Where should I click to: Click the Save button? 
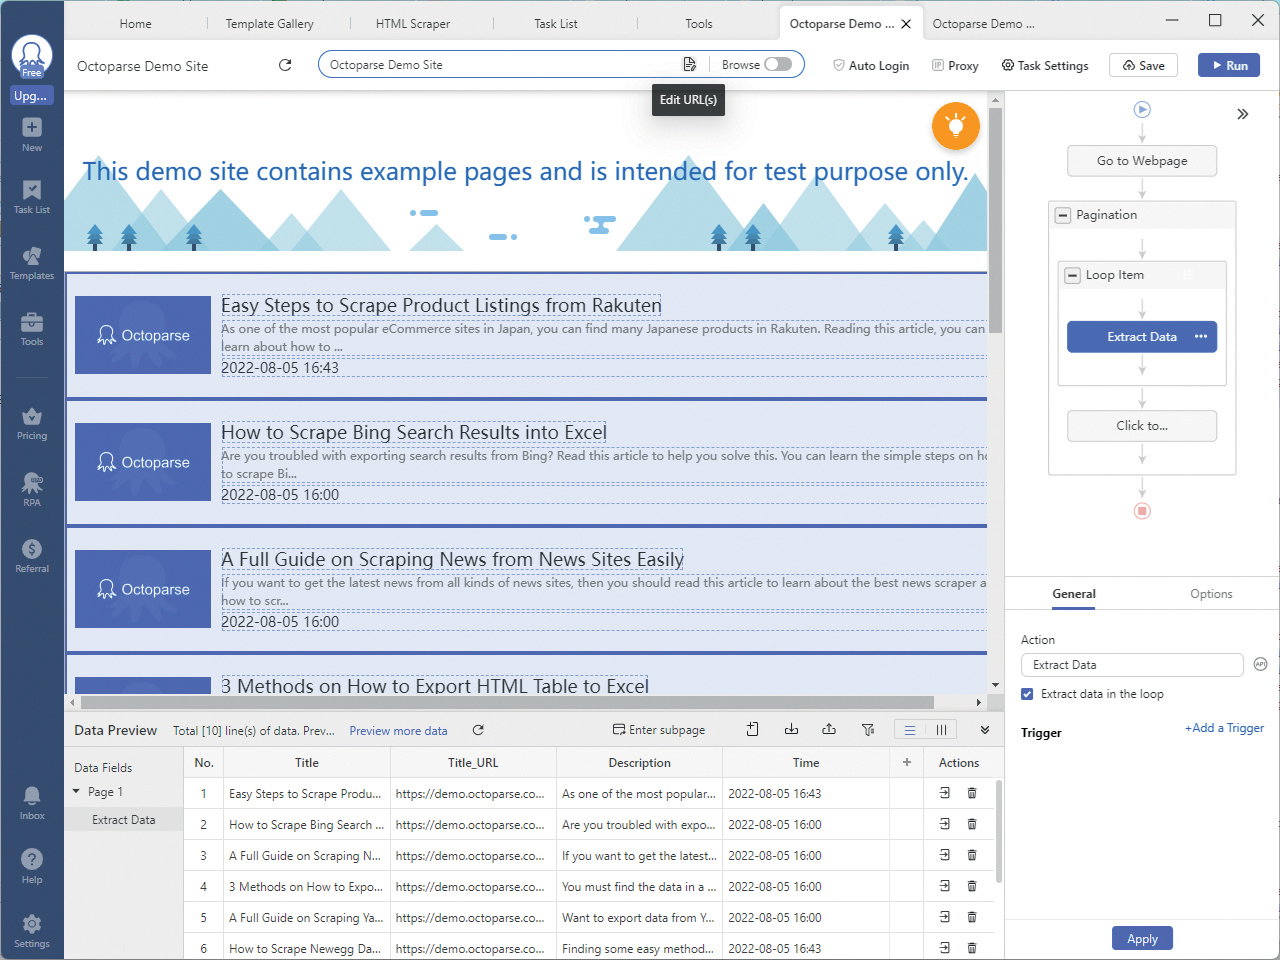point(1143,65)
